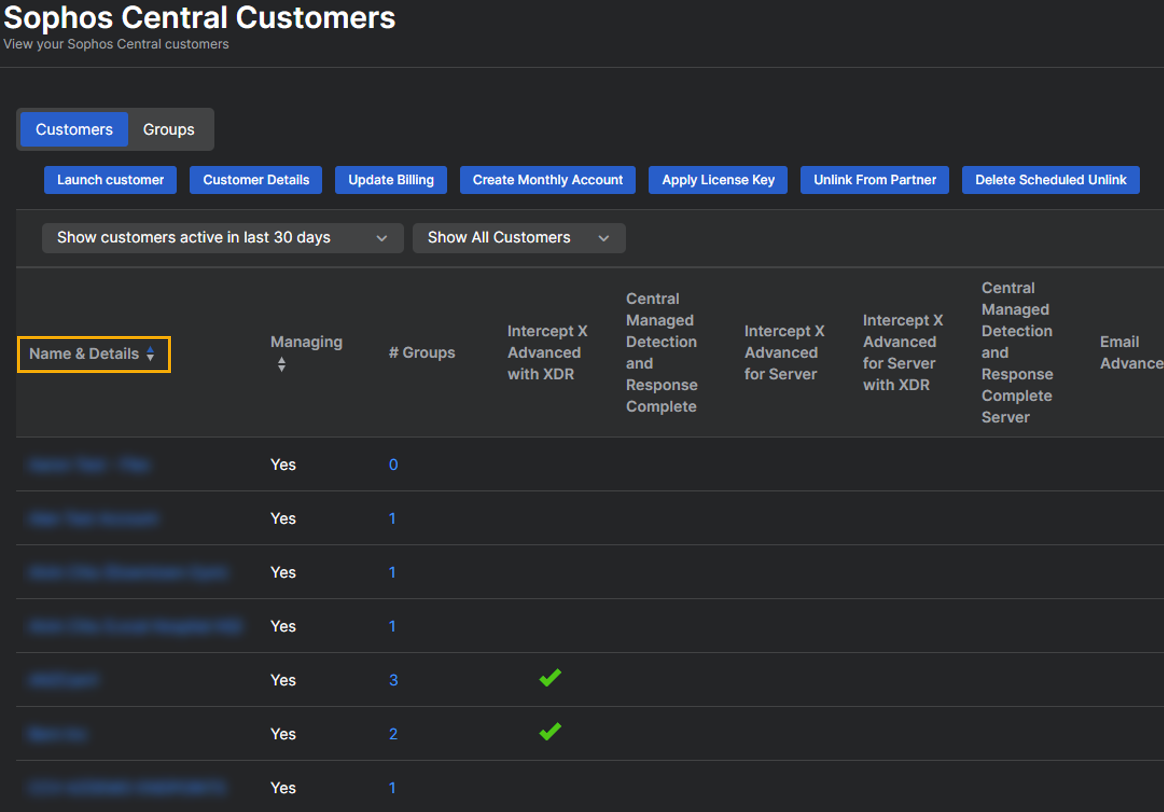Expand the Show All Customers dropdown

click(x=518, y=238)
